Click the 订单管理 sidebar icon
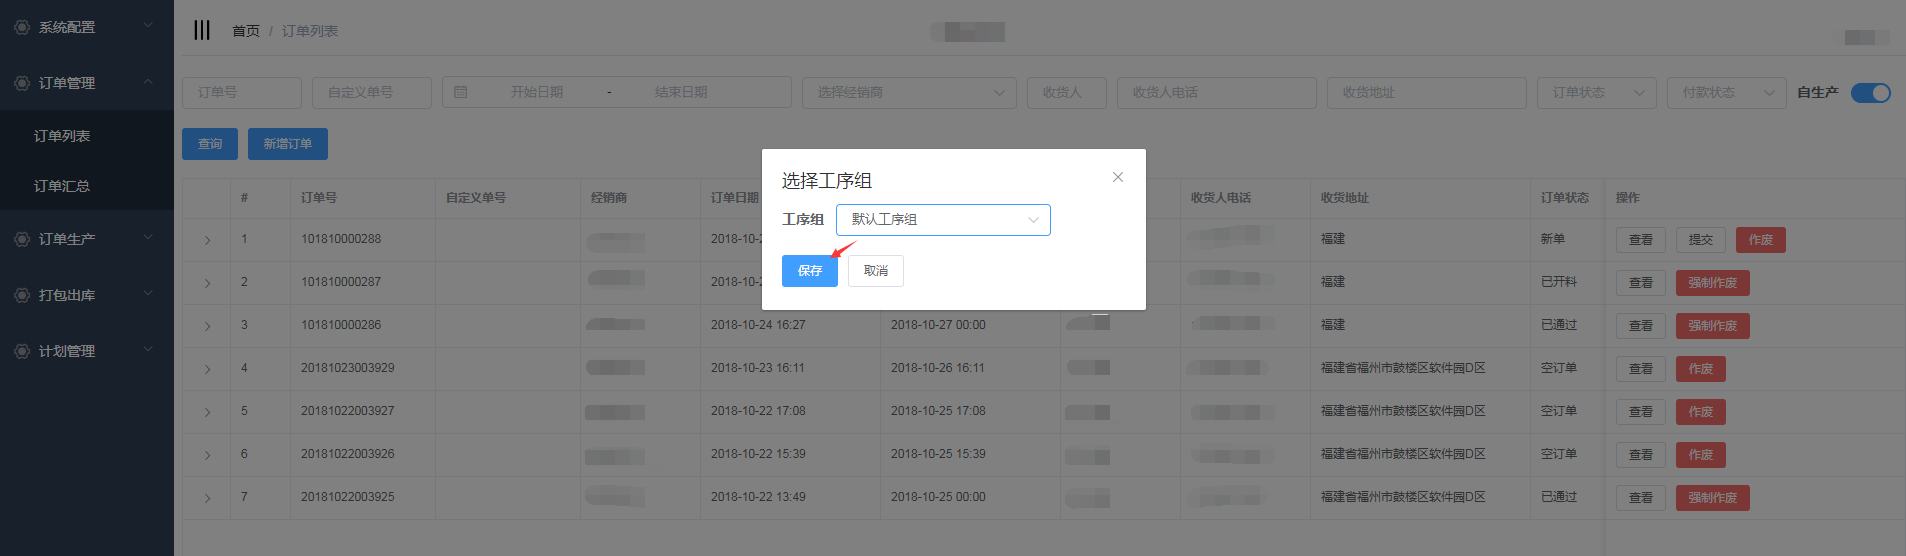1906x556 pixels. click(x=22, y=83)
